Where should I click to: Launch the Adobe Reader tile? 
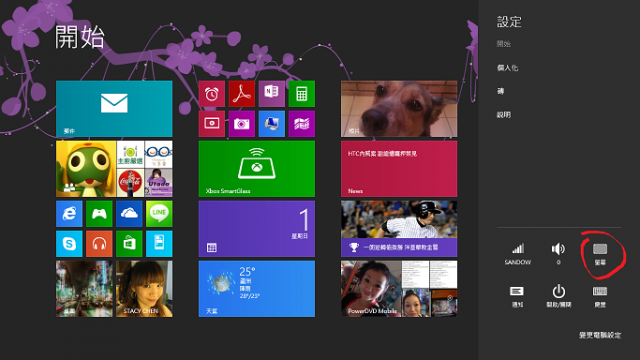click(x=242, y=94)
